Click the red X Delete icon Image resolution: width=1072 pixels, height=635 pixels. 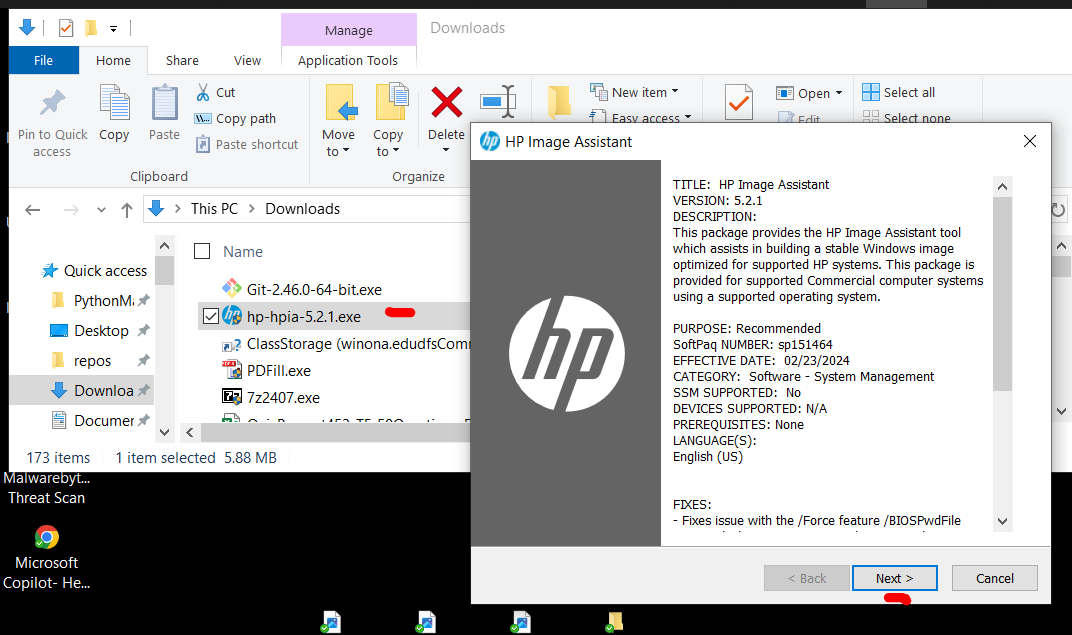446,103
